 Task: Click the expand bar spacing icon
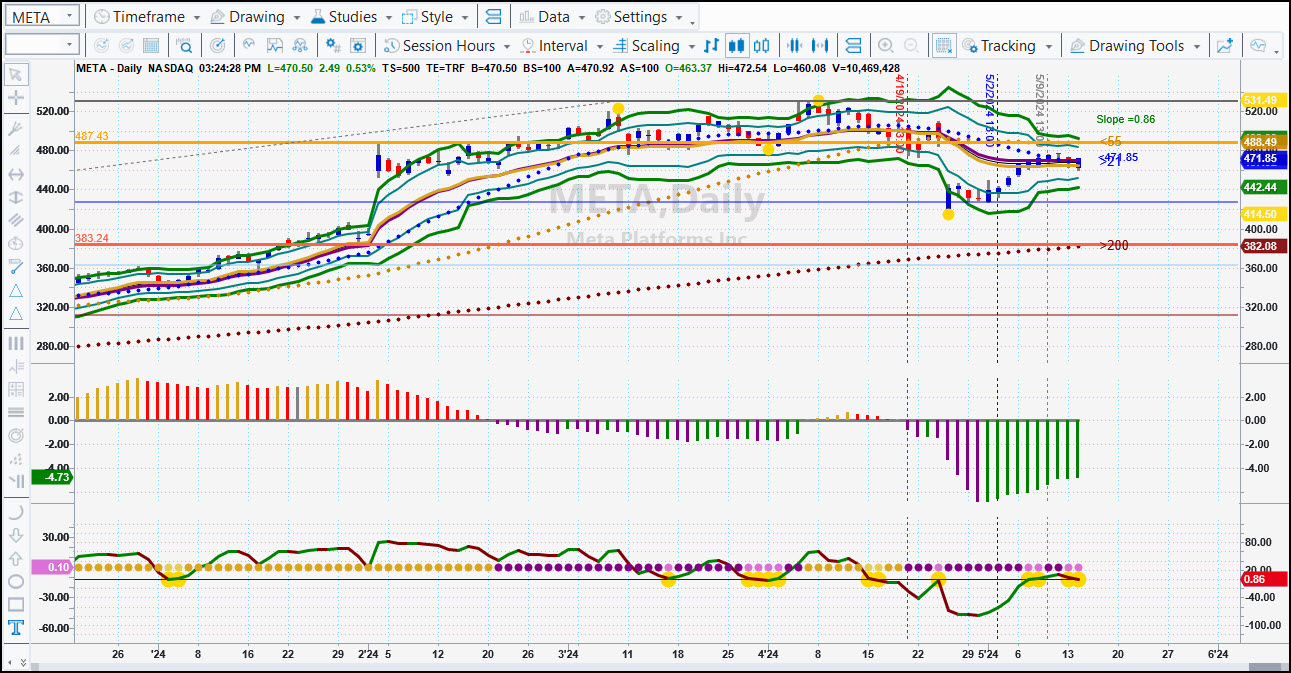(x=821, y=46)
